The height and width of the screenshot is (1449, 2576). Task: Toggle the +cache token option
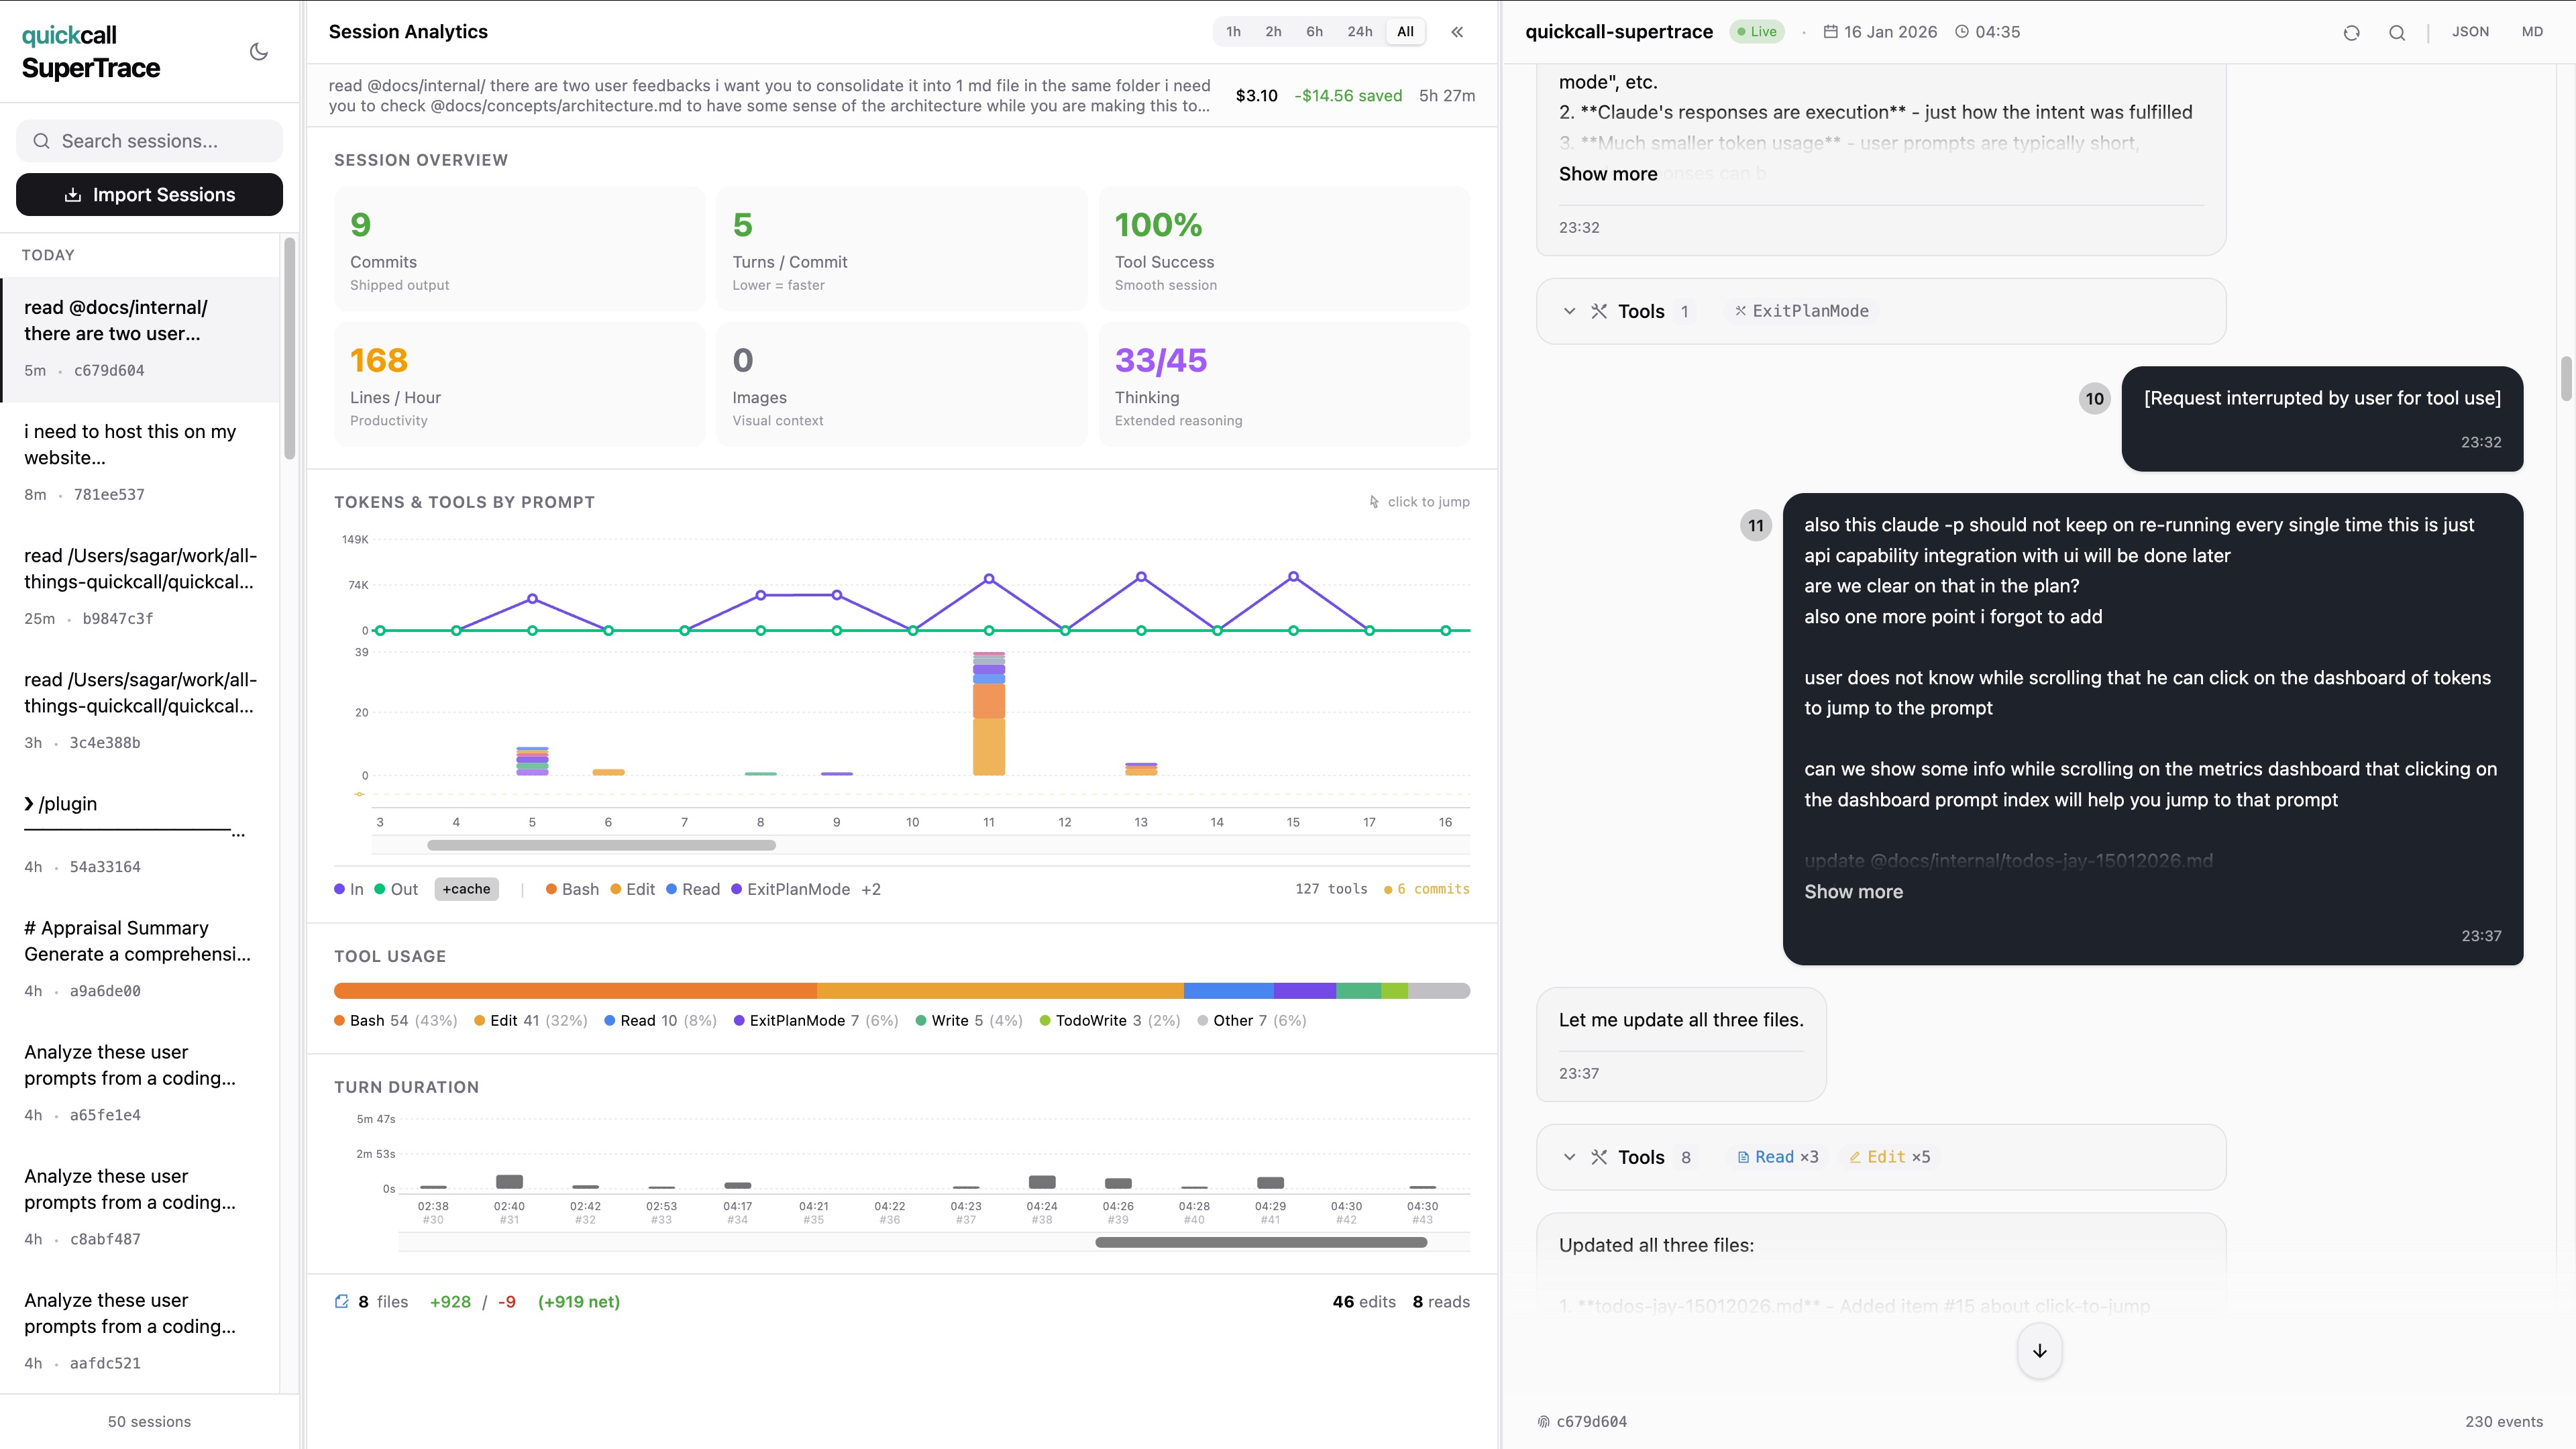466,889
